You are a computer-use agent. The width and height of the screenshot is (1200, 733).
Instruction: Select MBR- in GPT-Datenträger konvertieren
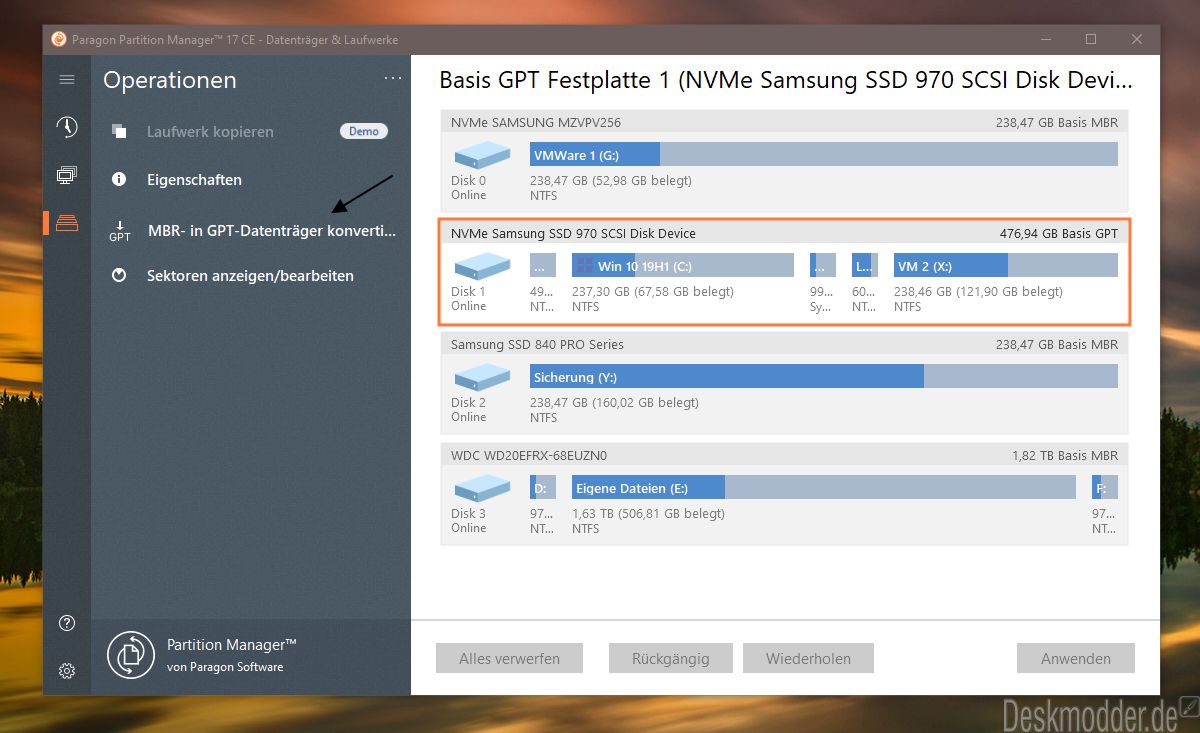(x=272, y=231)
